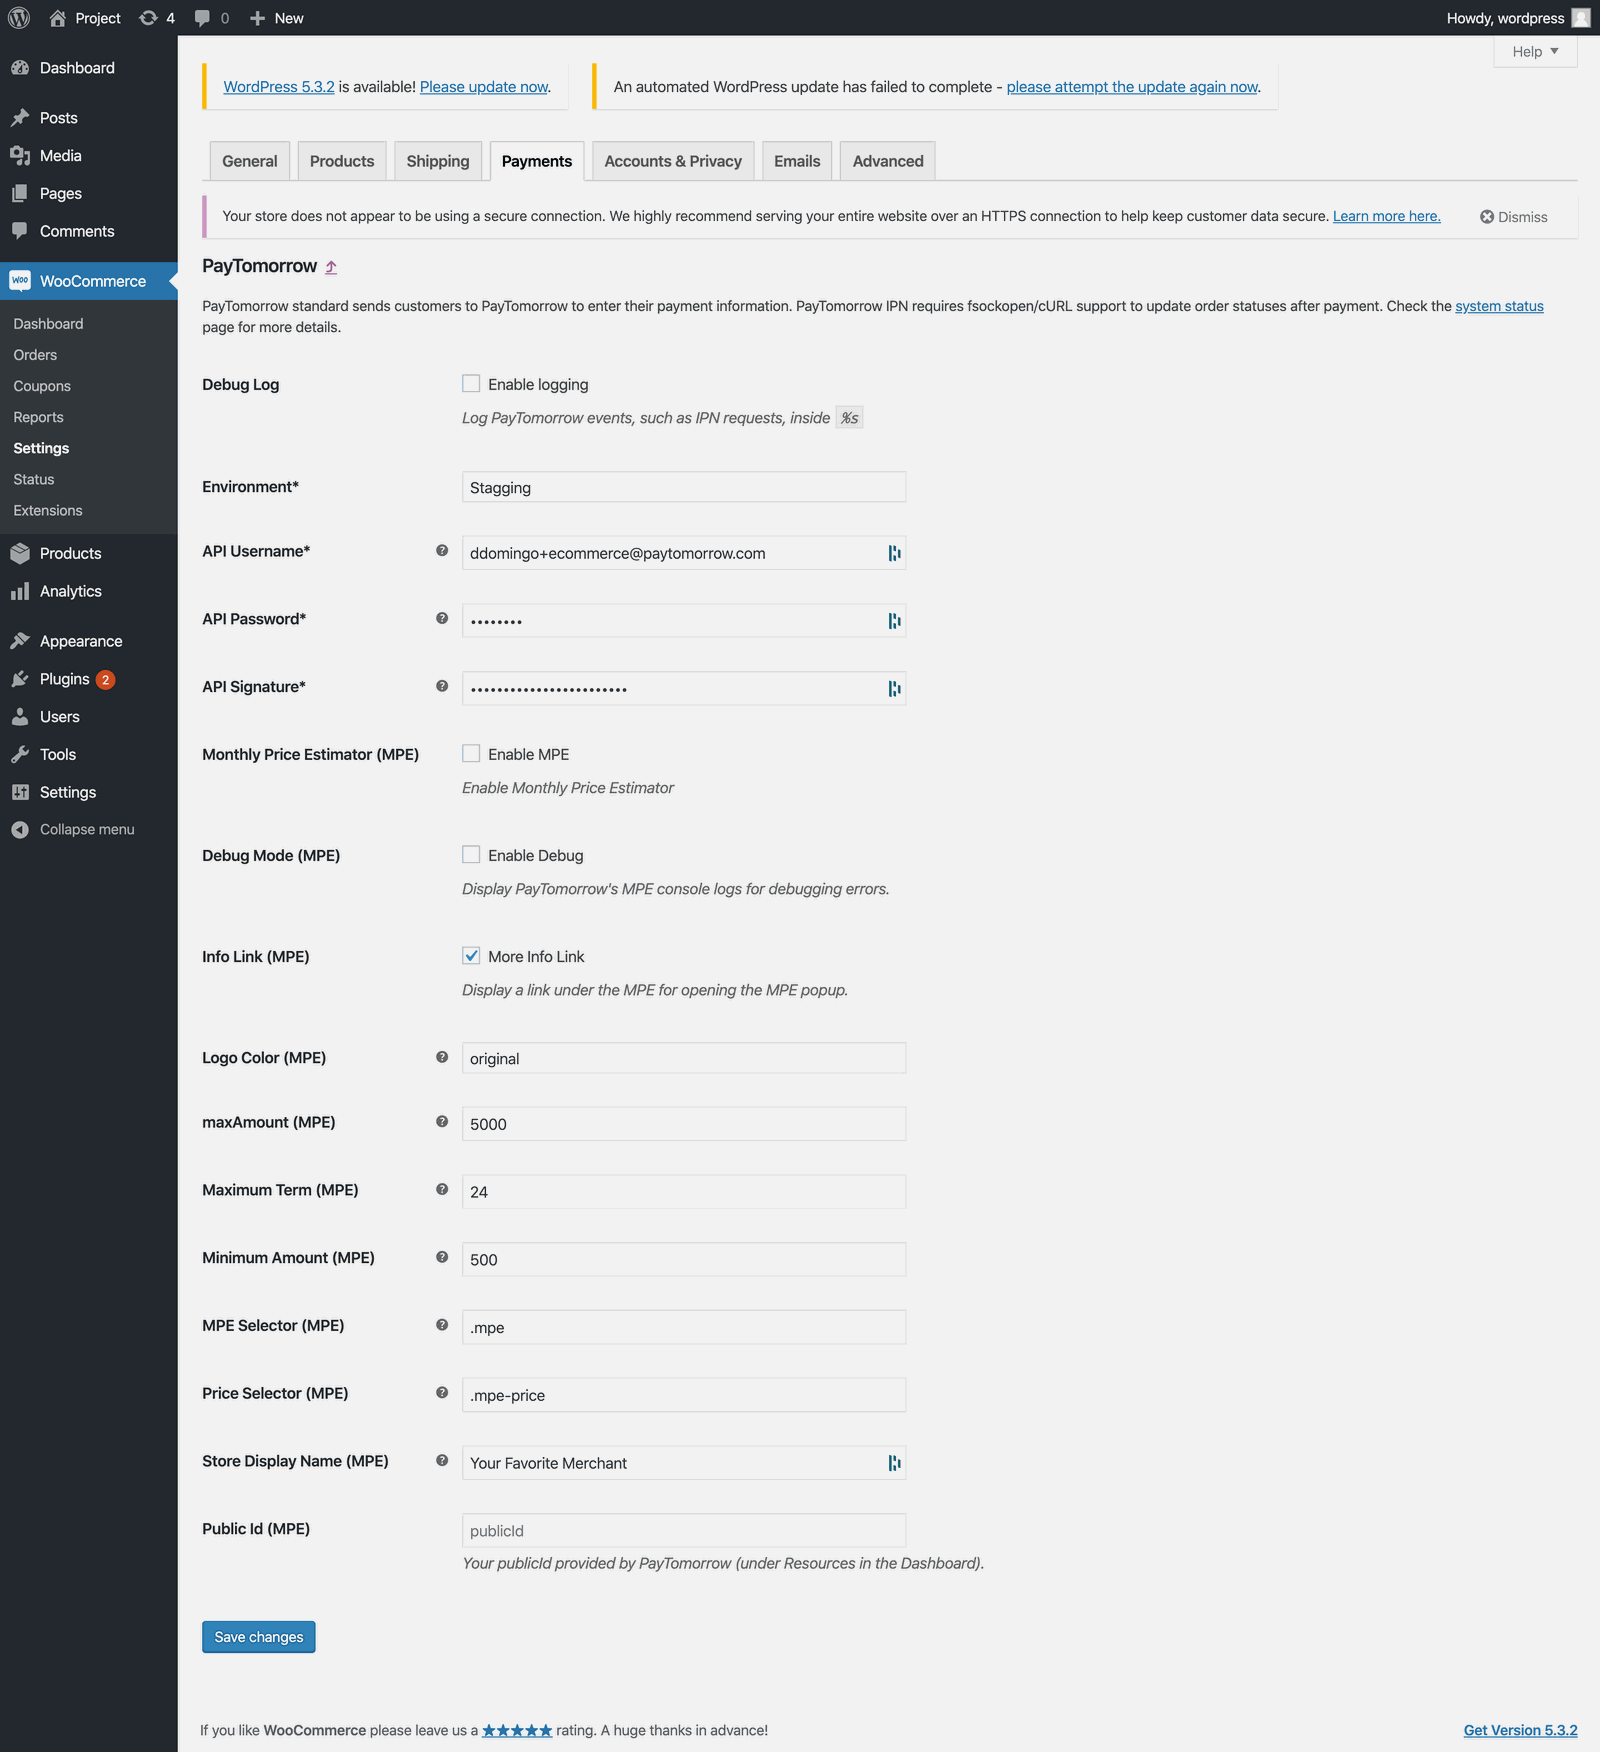This screenshot has width=1600, height=1752.
Task: Click Get Version 5.3.2 link
Action: point(1520,1730)
